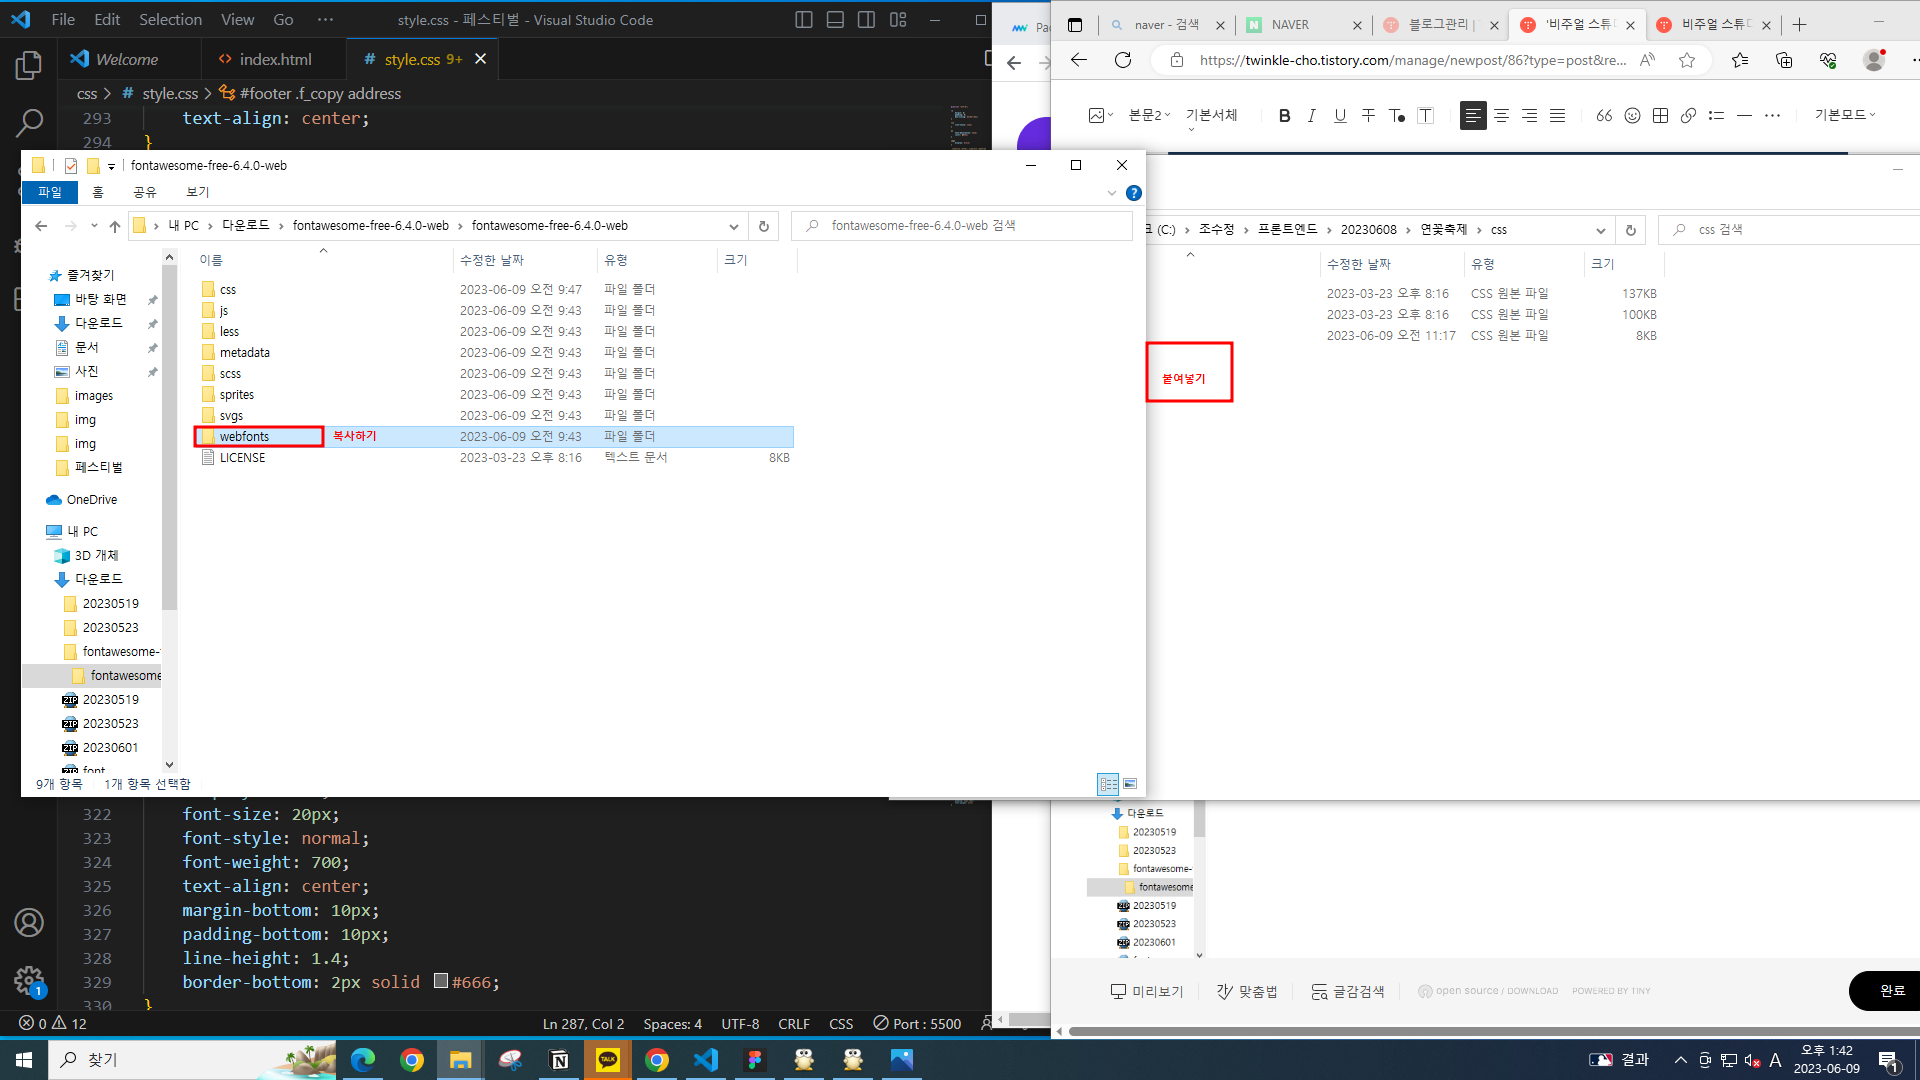Open the 보기 tab in File Explorer
The width and height of the screenshot is (1920, 1080).
click(197, 192)
